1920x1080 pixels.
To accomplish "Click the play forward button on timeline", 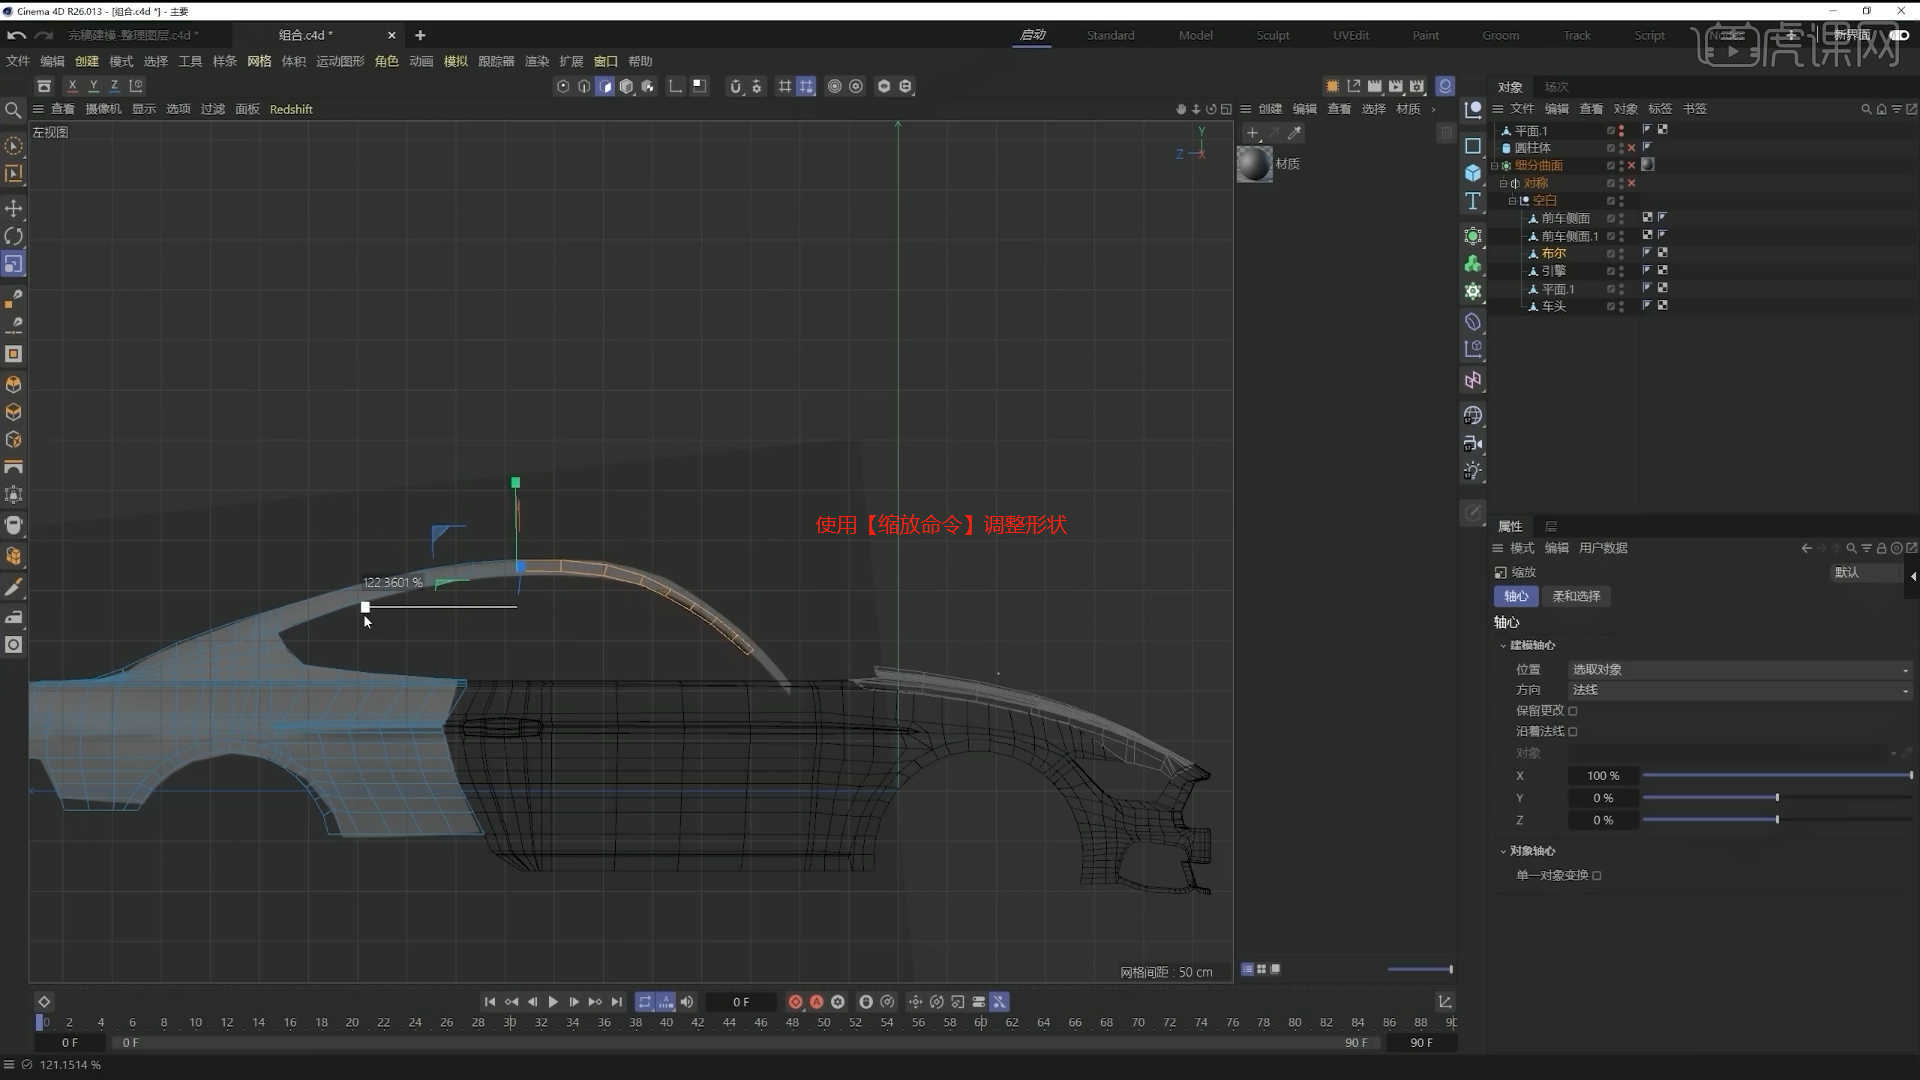I will pos(553,1002).
